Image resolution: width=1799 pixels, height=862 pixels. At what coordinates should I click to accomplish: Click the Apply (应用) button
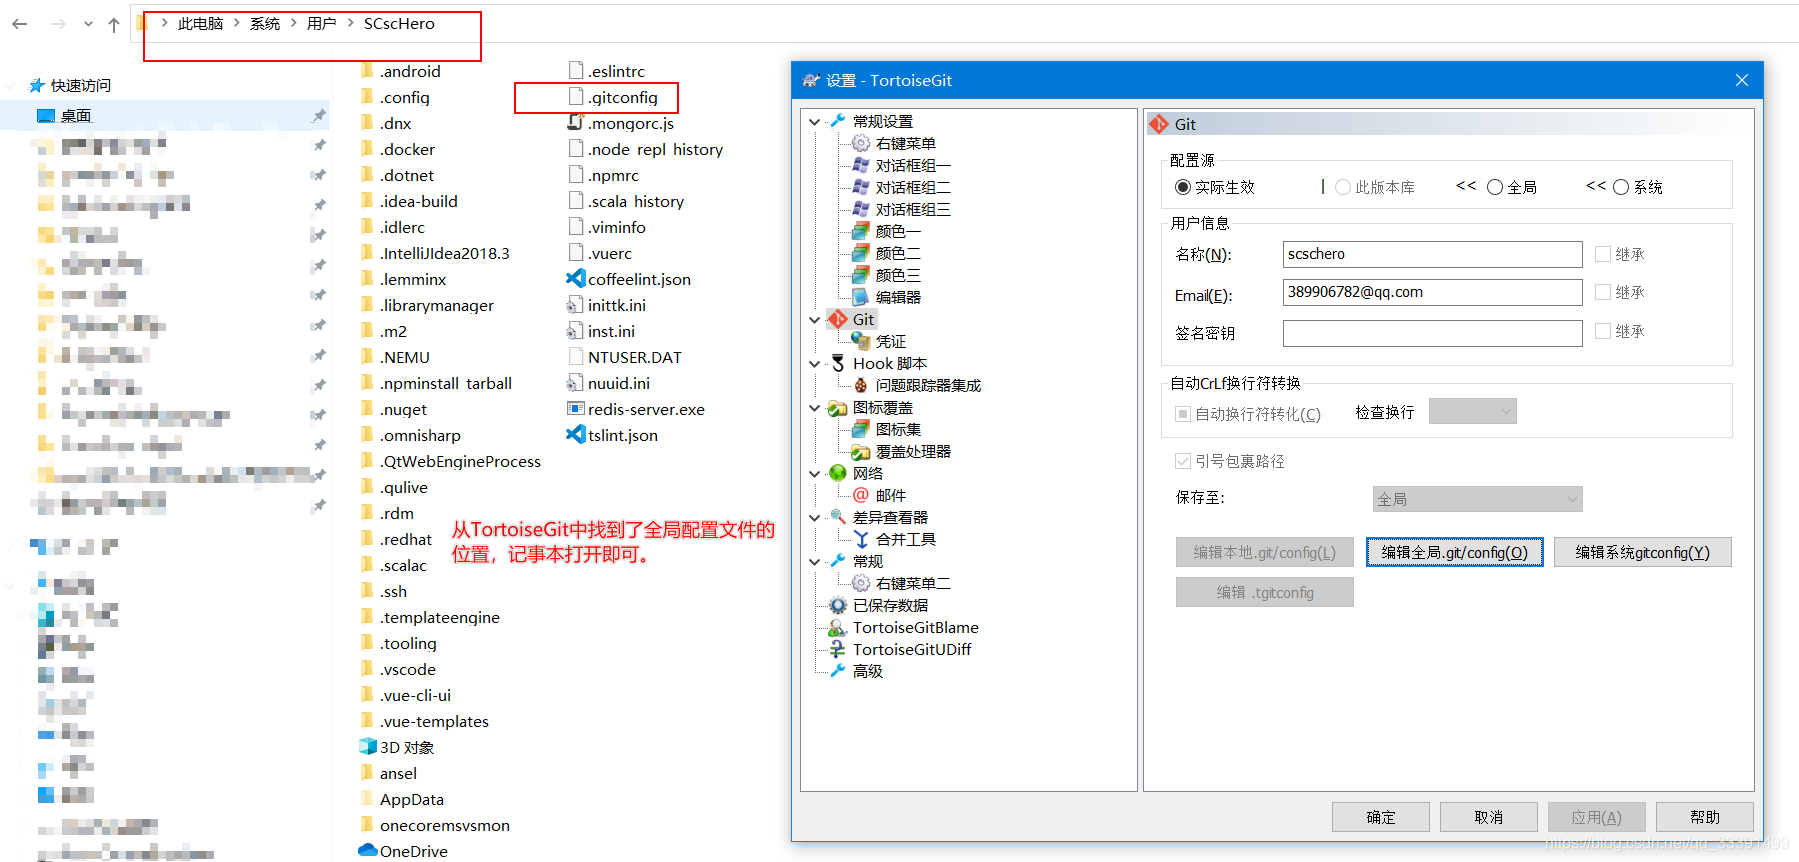coord(1596,817)
